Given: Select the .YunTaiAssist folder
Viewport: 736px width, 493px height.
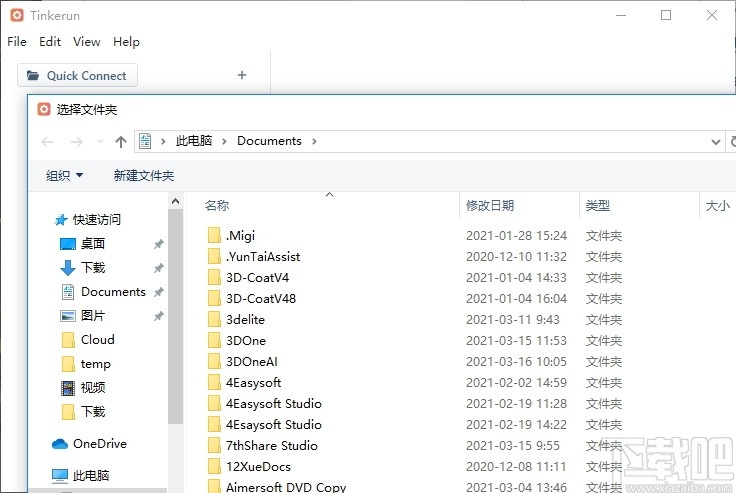Looking at the screenshot, I should click(x=263, y=256).
